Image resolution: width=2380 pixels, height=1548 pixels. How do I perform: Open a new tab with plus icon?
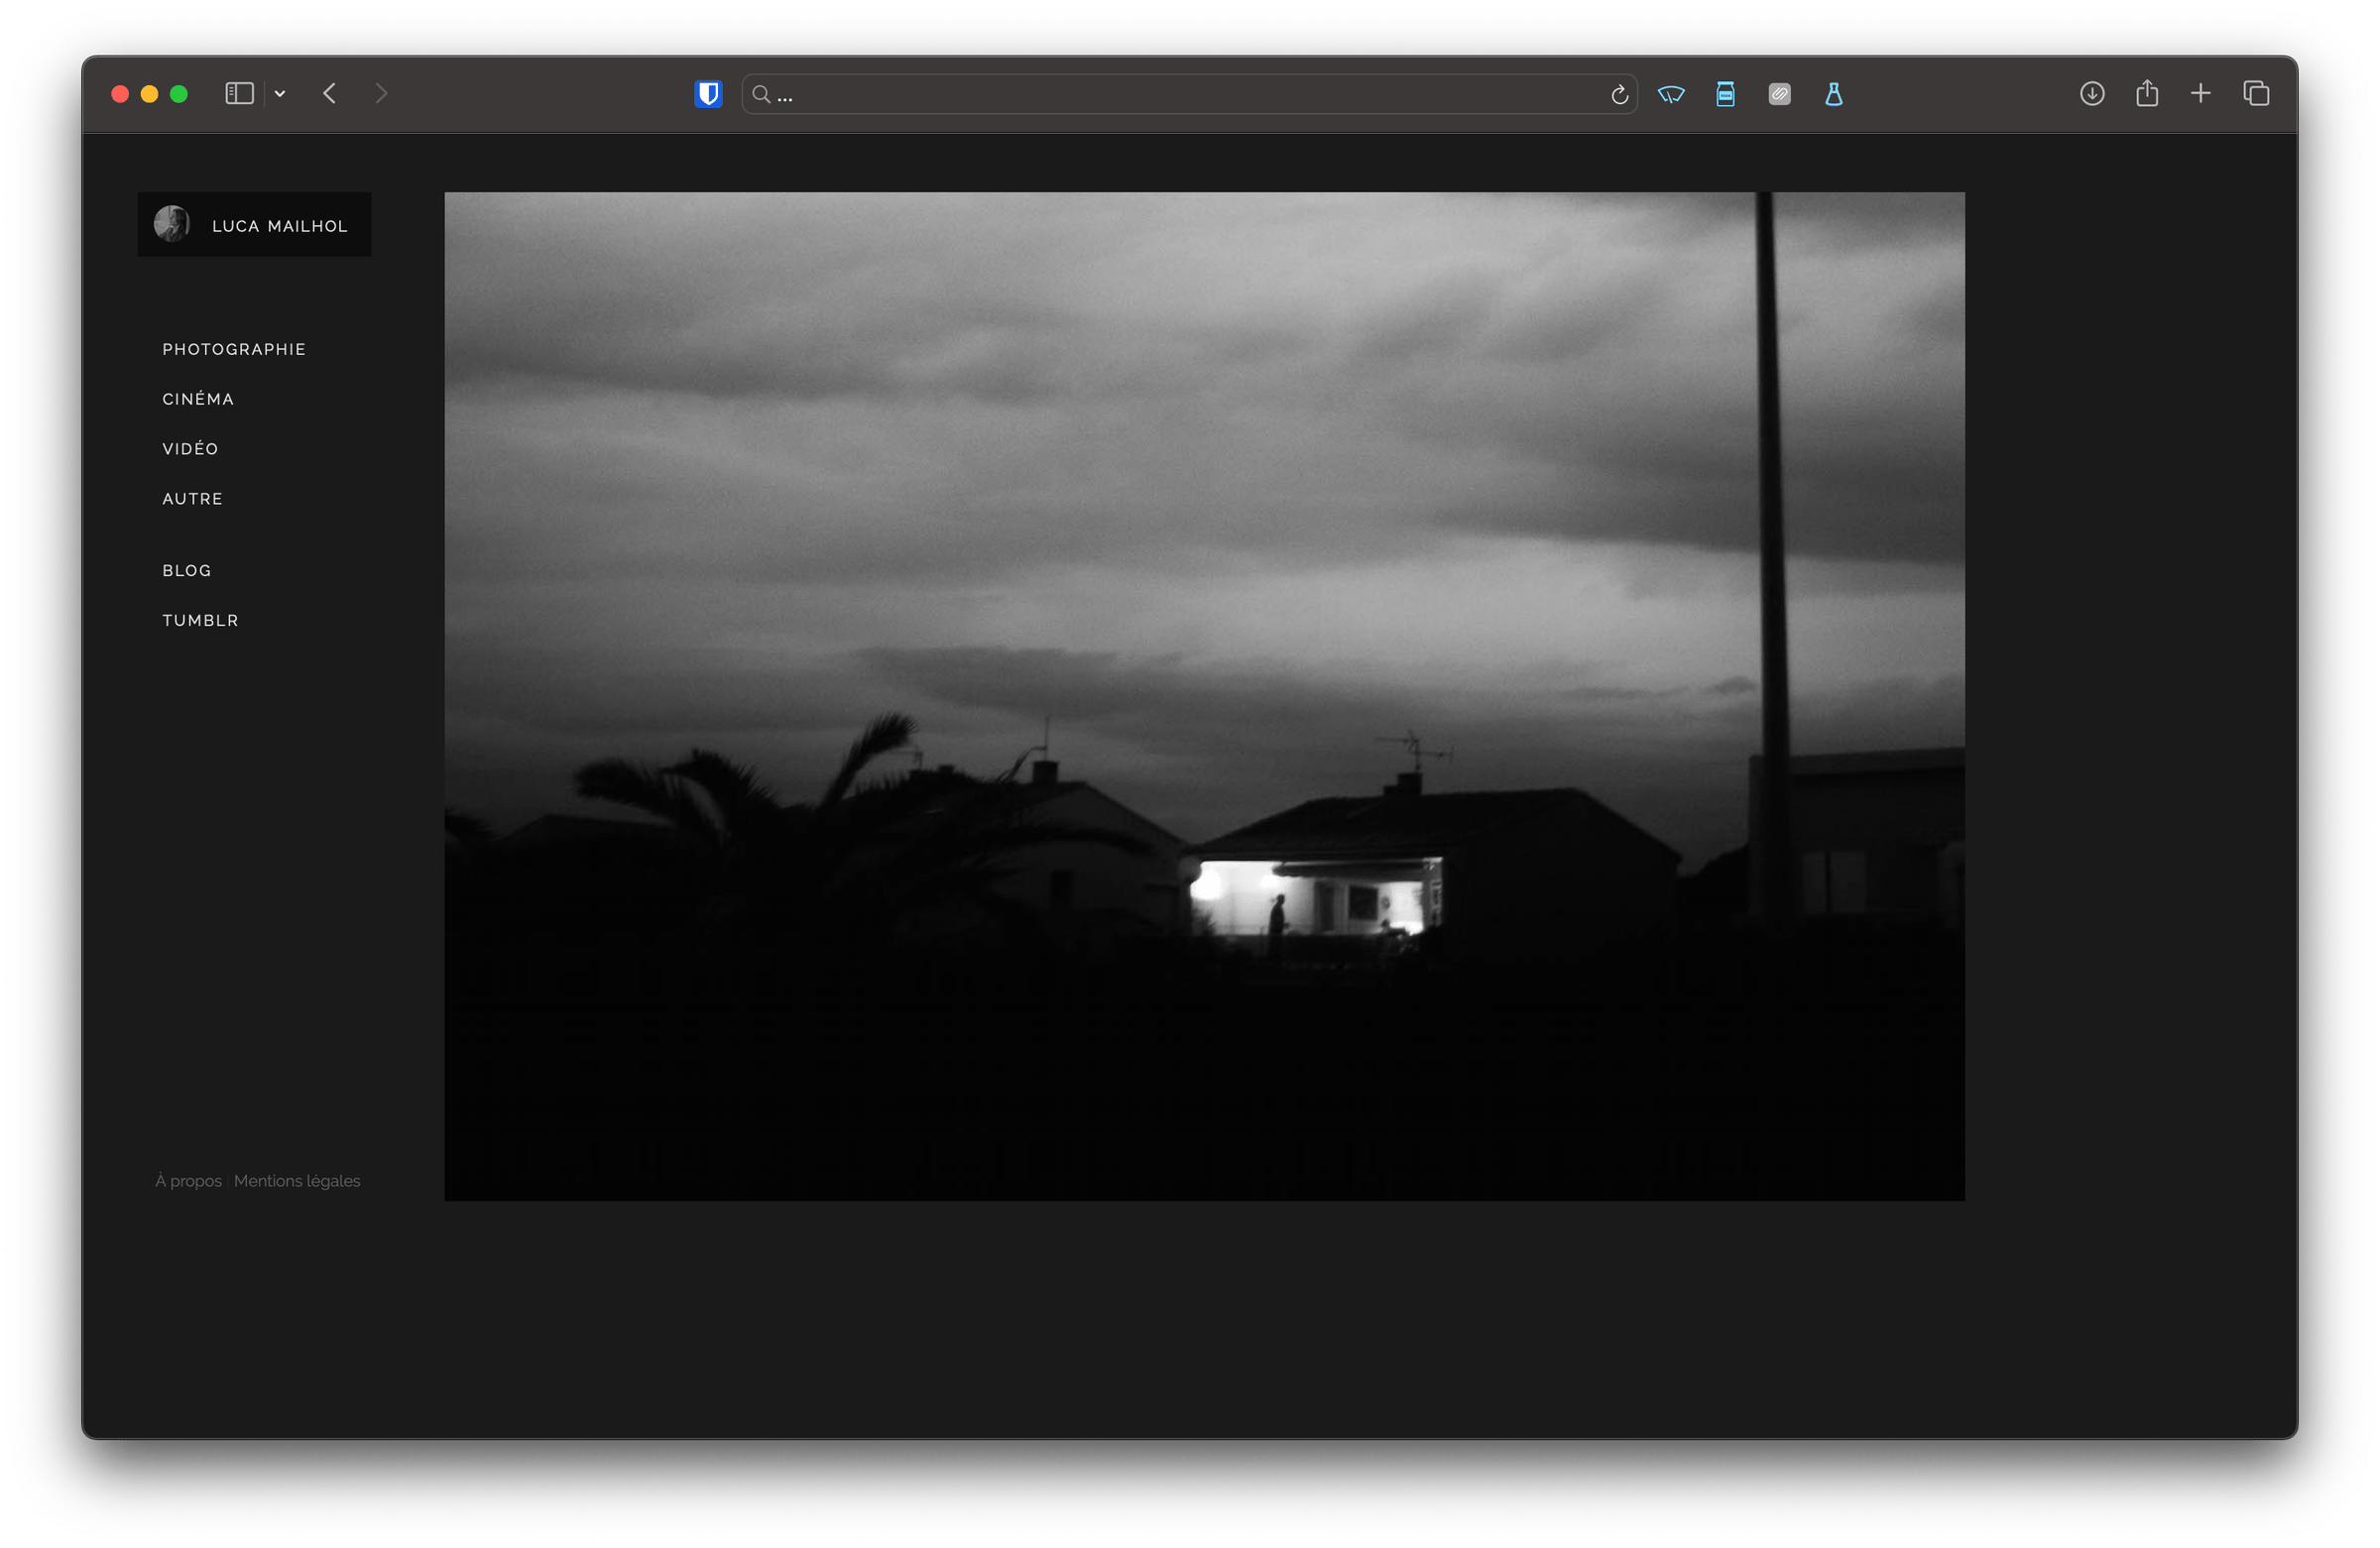(2200, 94)
